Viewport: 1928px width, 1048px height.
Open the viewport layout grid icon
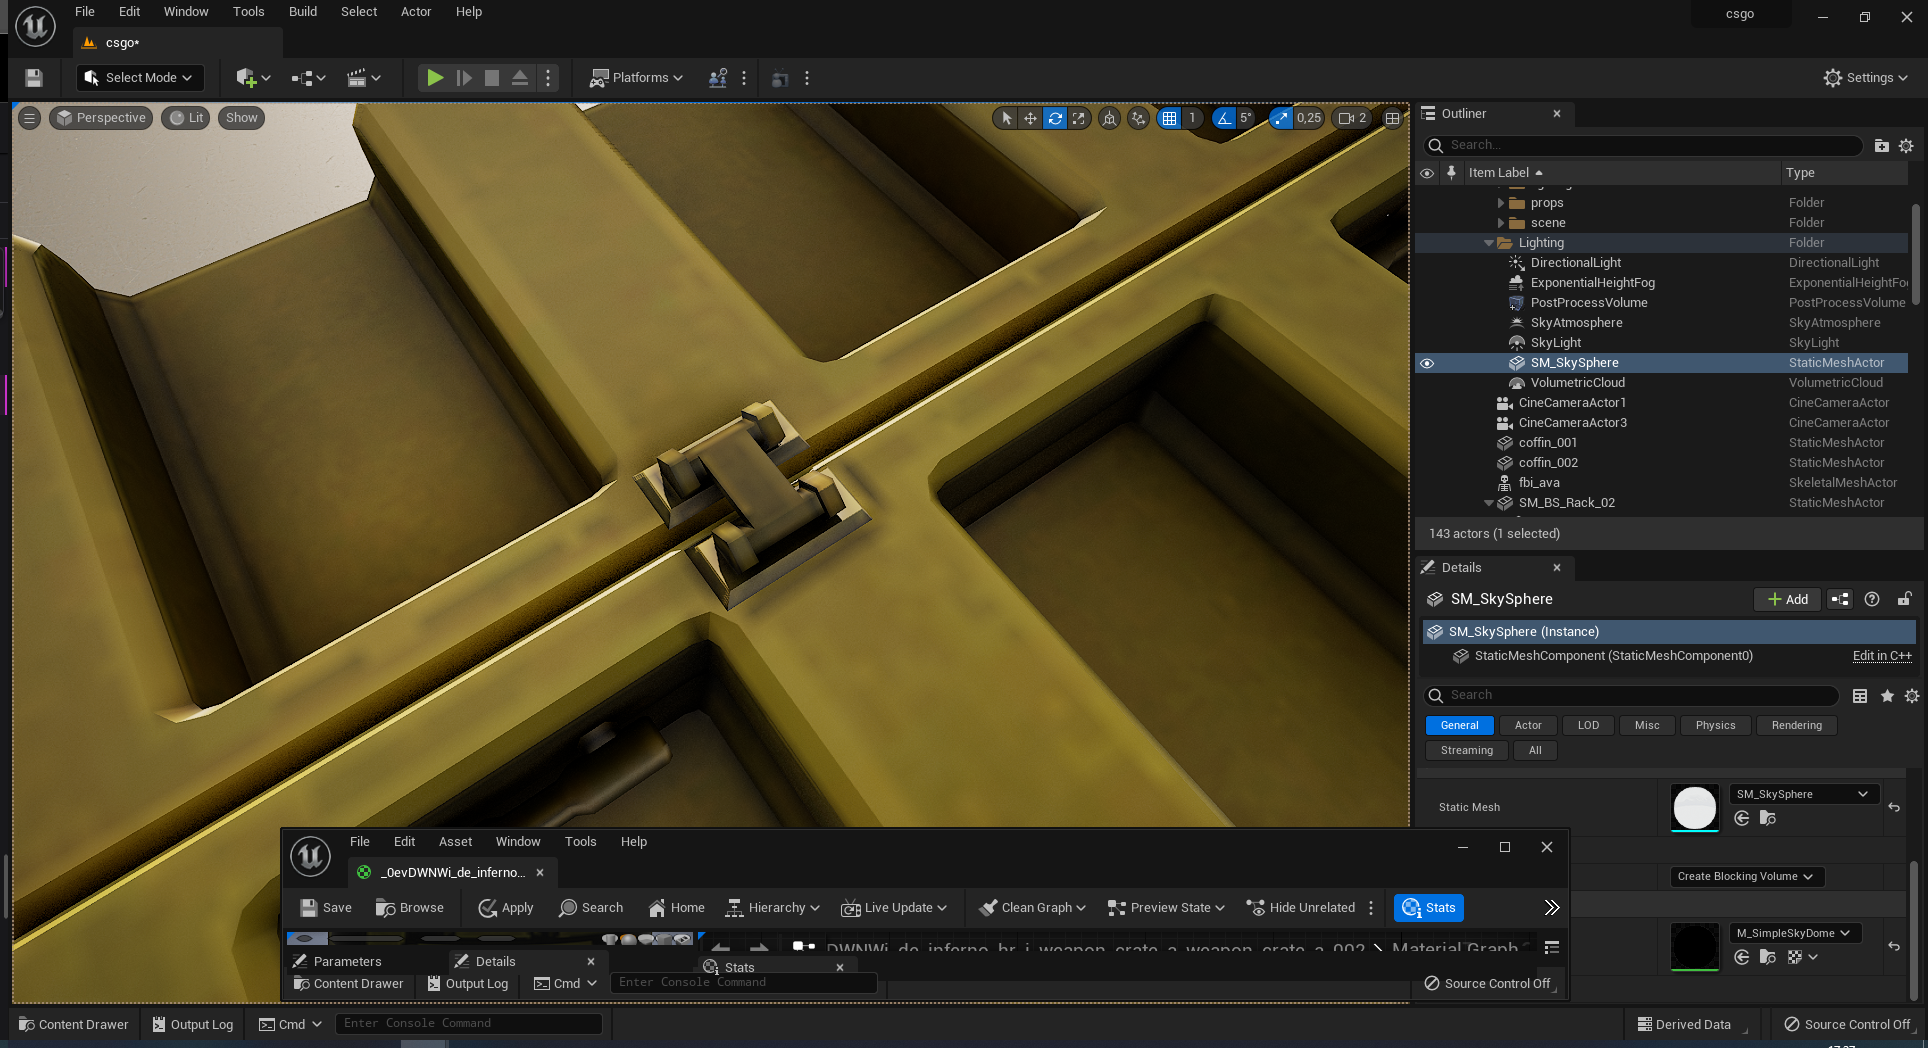(1392, 118)
